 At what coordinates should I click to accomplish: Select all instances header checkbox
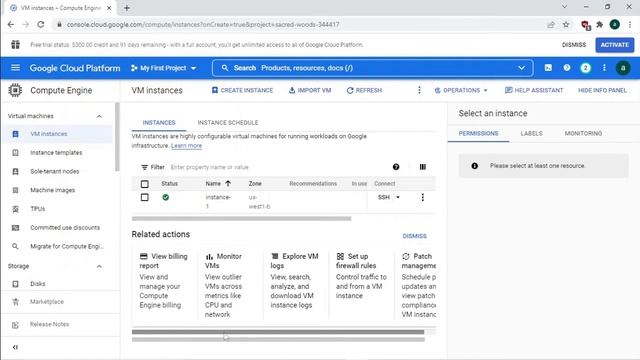coord(144,184)
